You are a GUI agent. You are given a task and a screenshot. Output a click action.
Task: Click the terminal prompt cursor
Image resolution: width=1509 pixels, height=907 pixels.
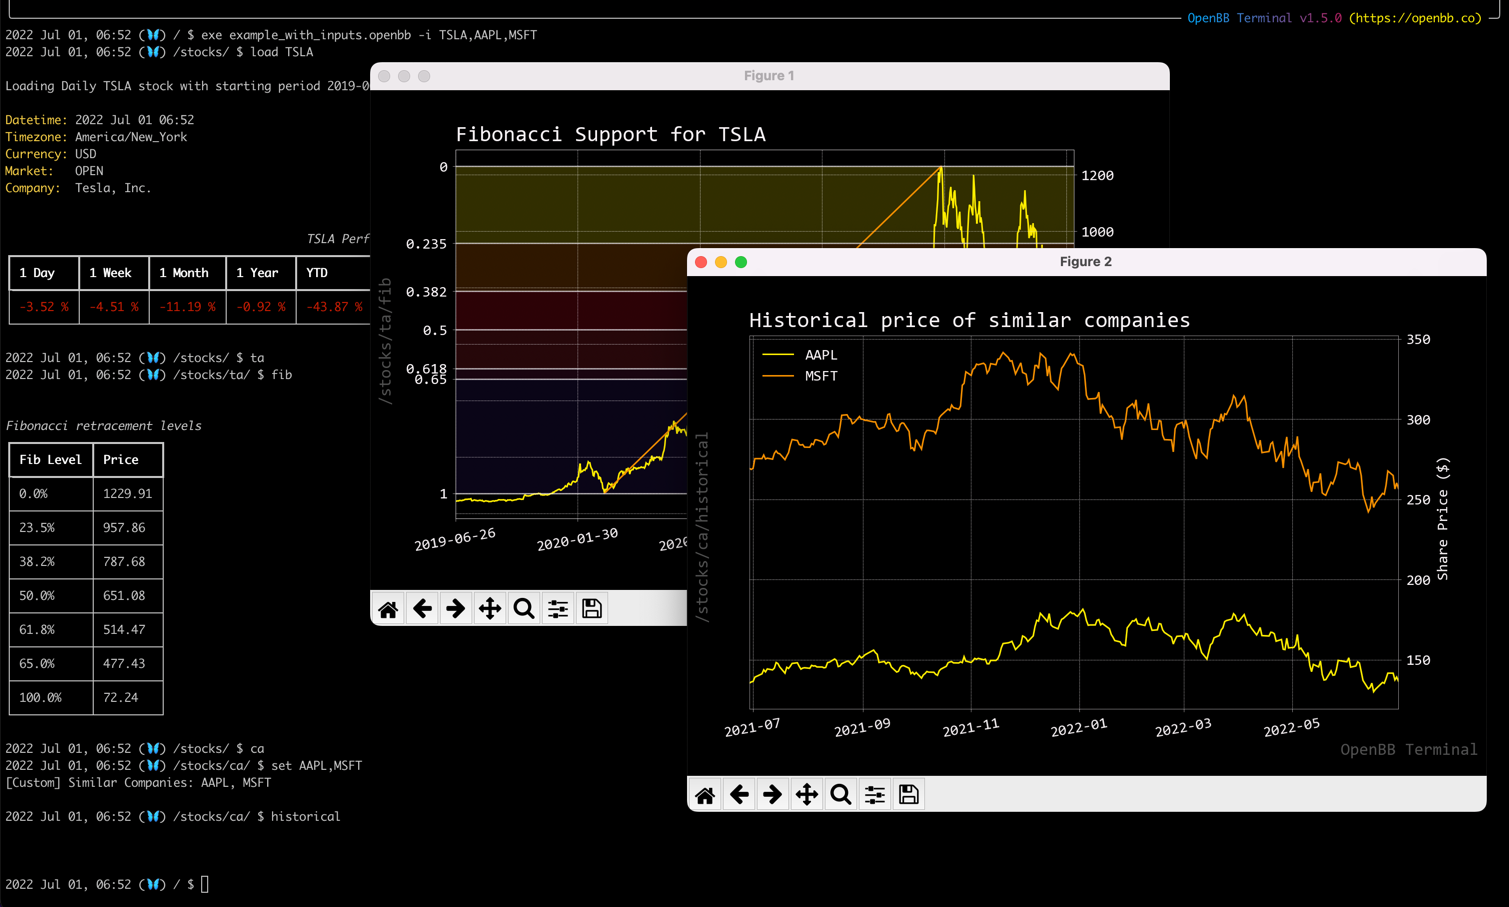tap(205, 884)
